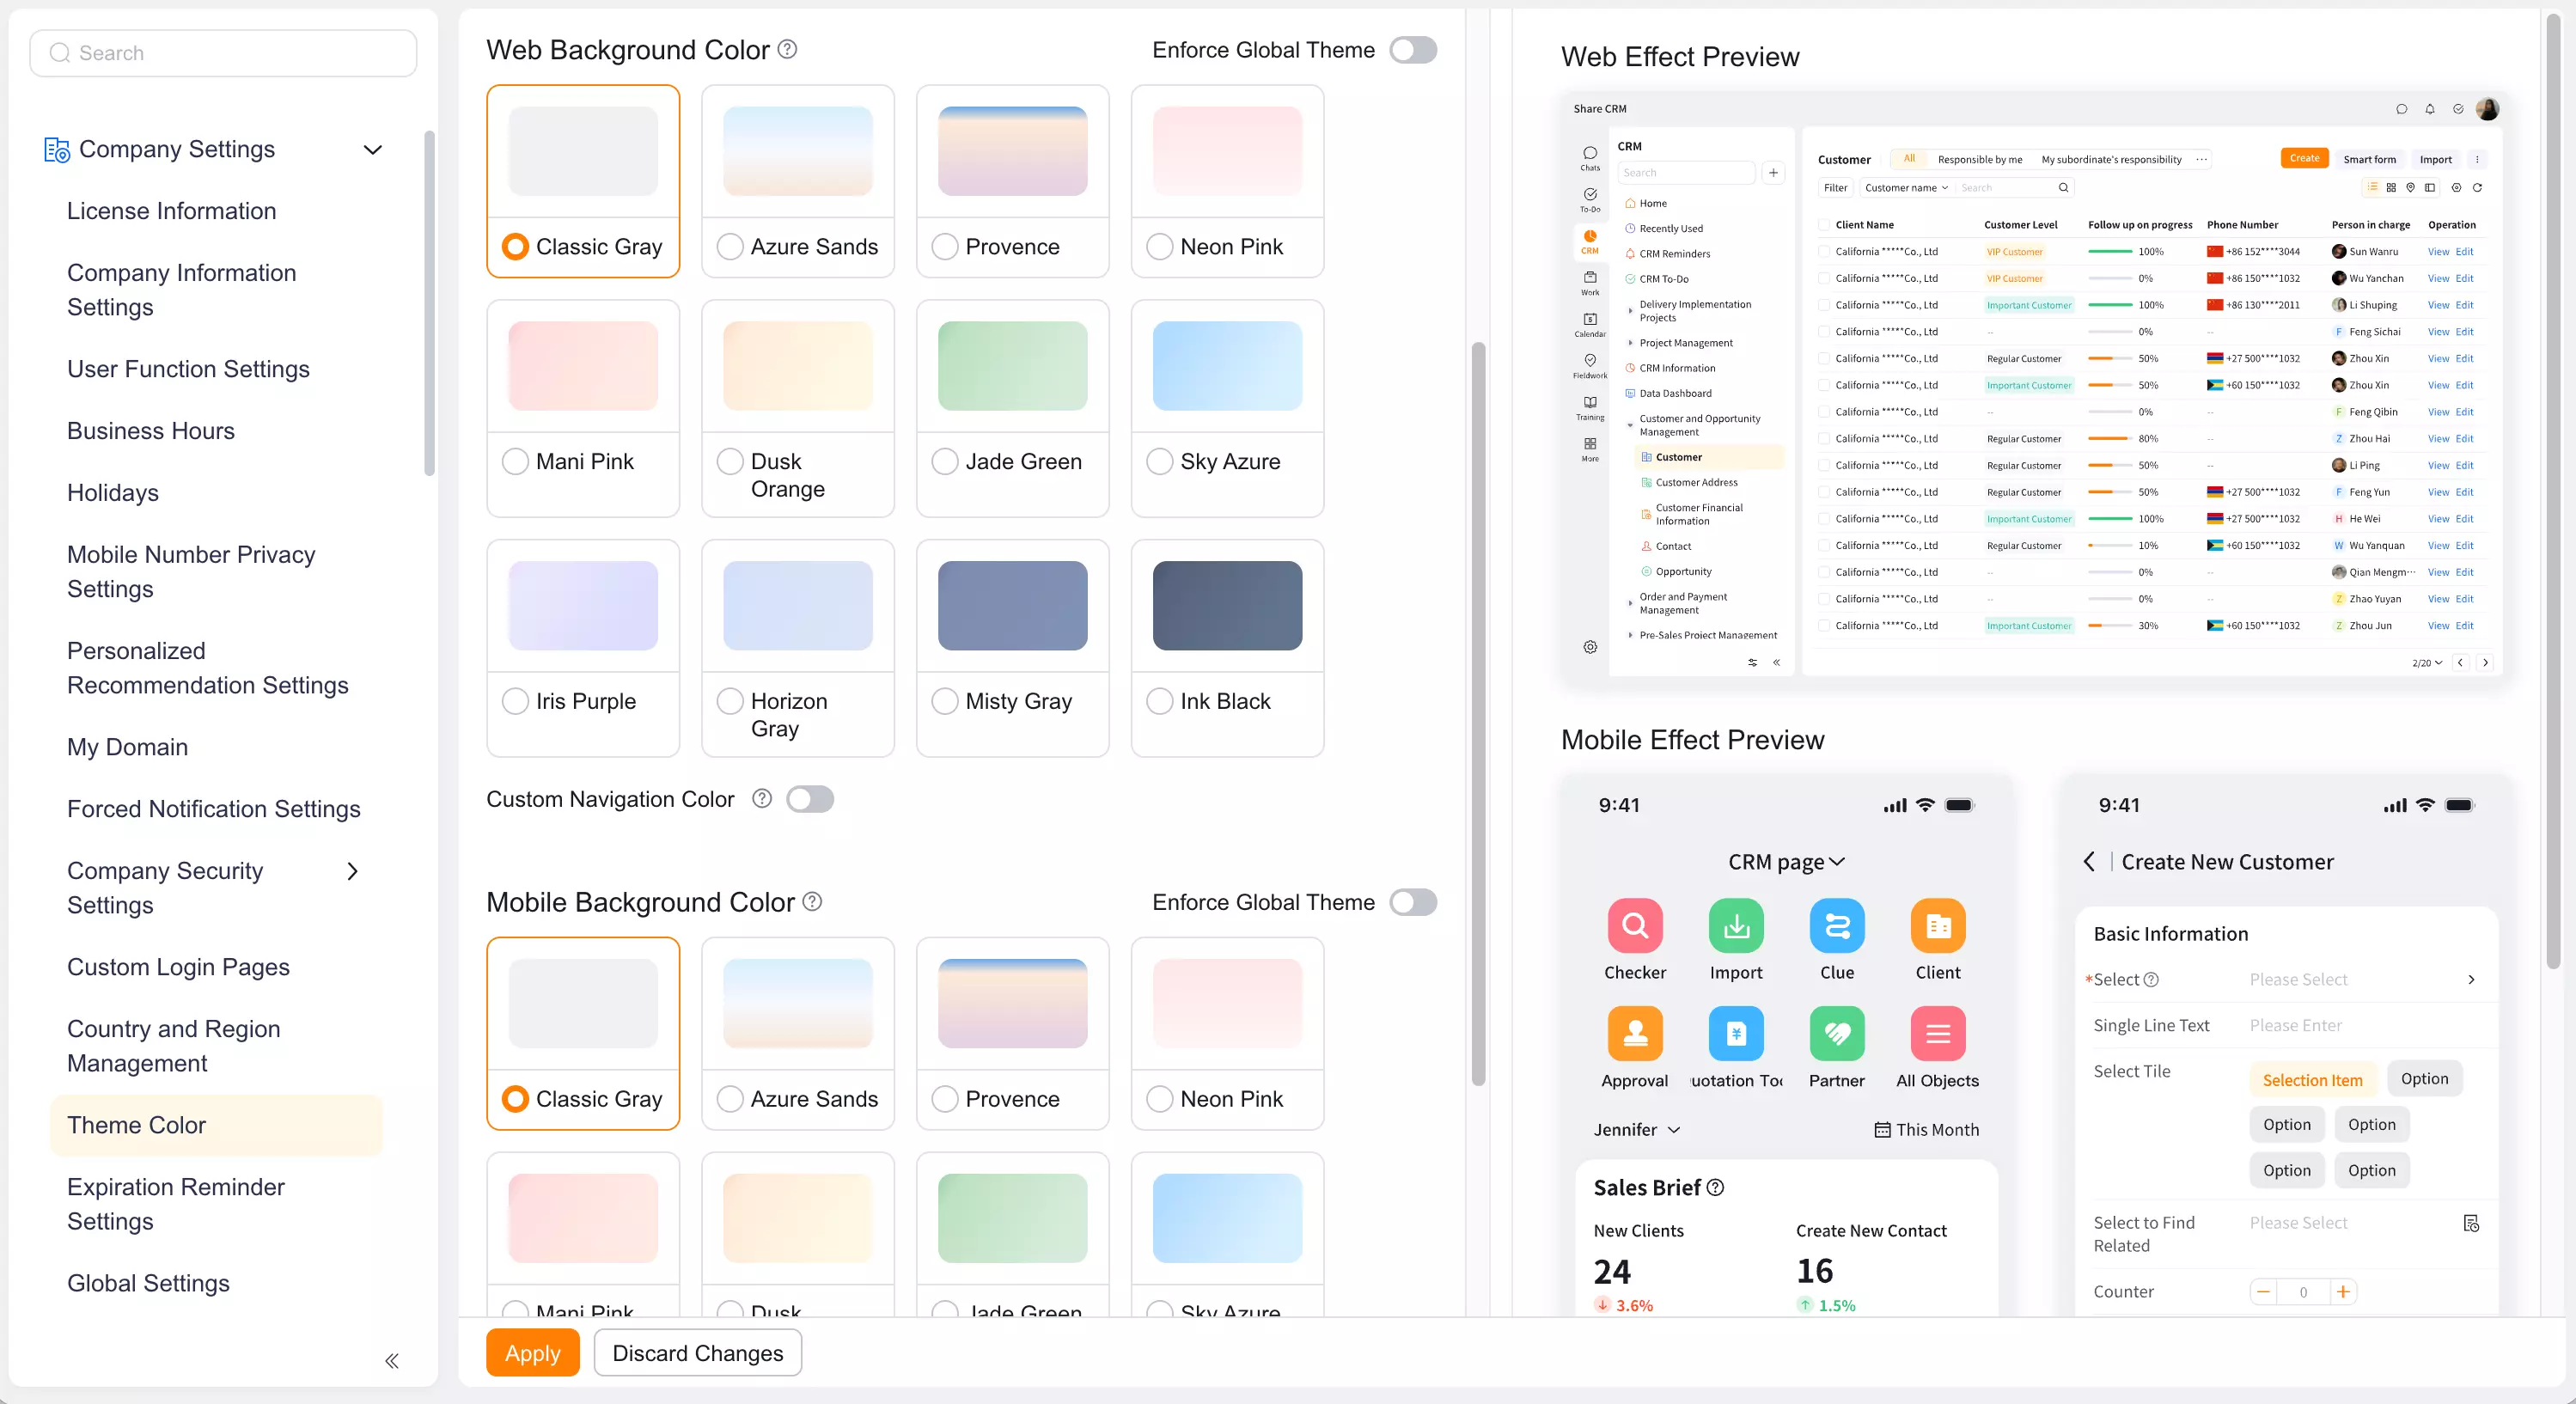Image resolution: width=2576 pixels, height=1404 pixels.
Task: Open the Clue app icon in mobile preview
Action: tap(1837, 925)
